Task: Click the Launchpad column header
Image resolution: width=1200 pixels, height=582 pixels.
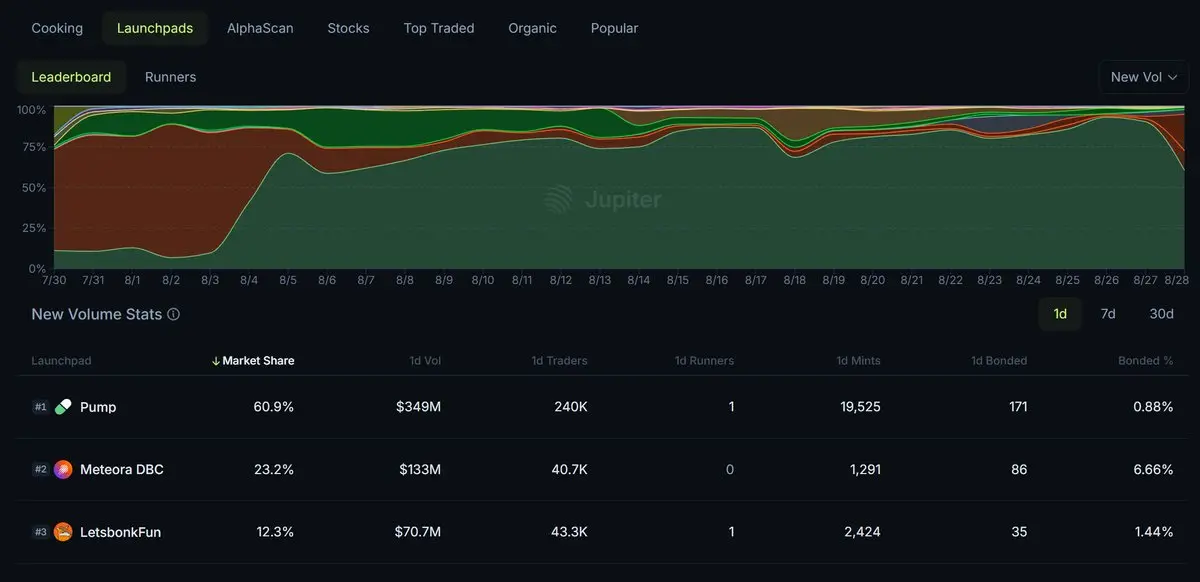Action: coord(61,360)
